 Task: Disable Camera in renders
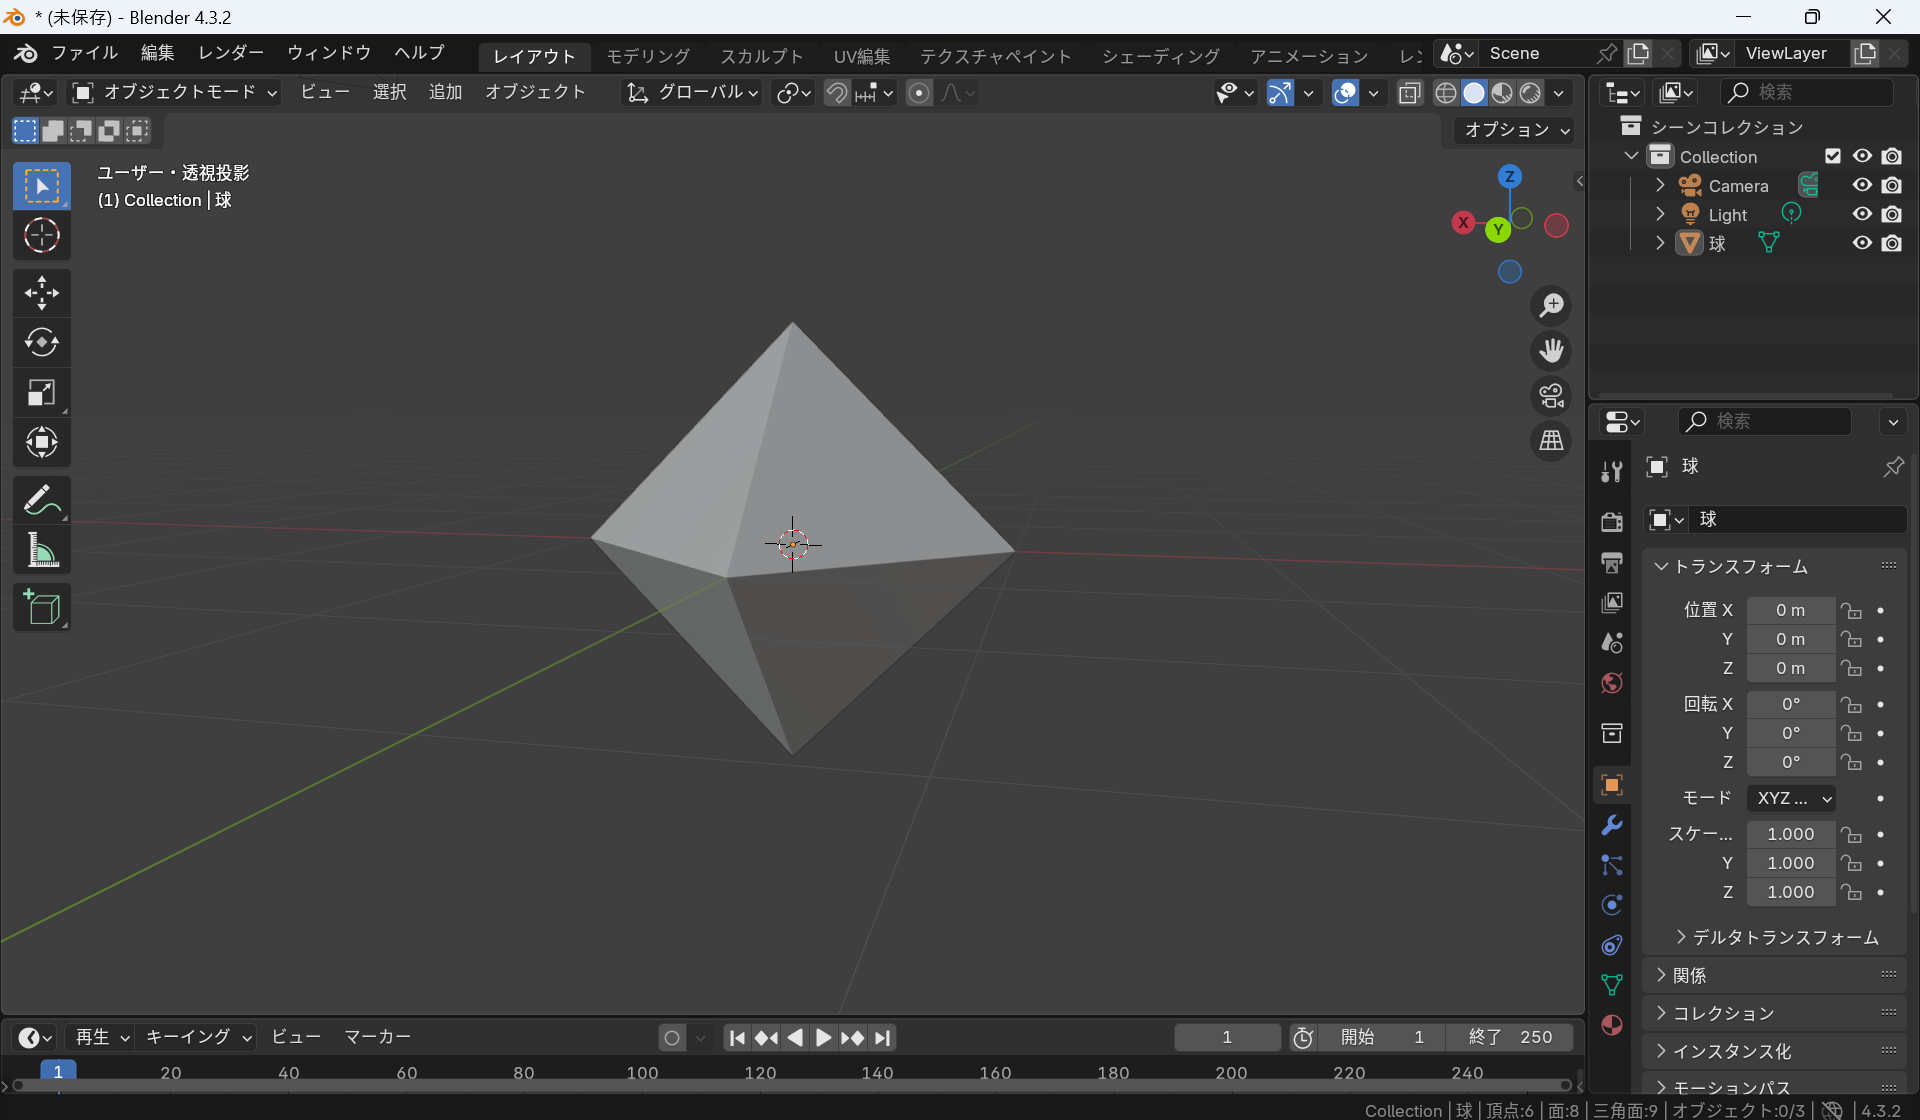click(x=1891, y=185)
